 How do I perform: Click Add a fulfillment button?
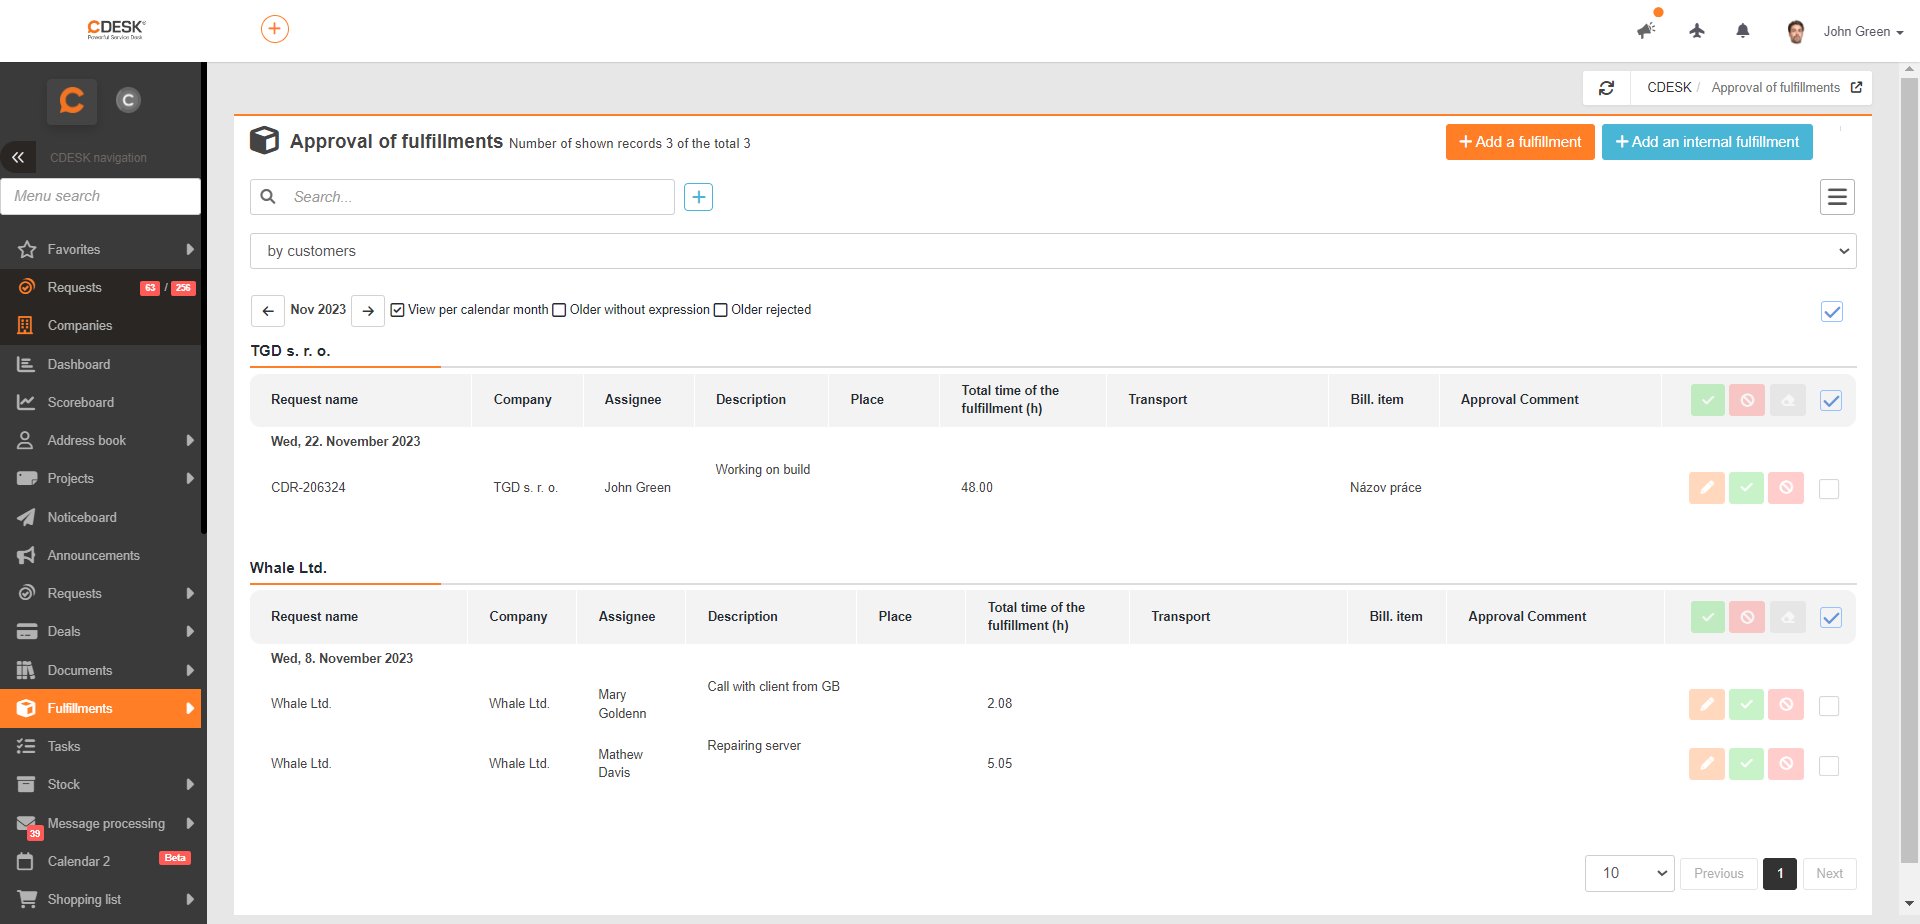click(x=1520, y=142)
